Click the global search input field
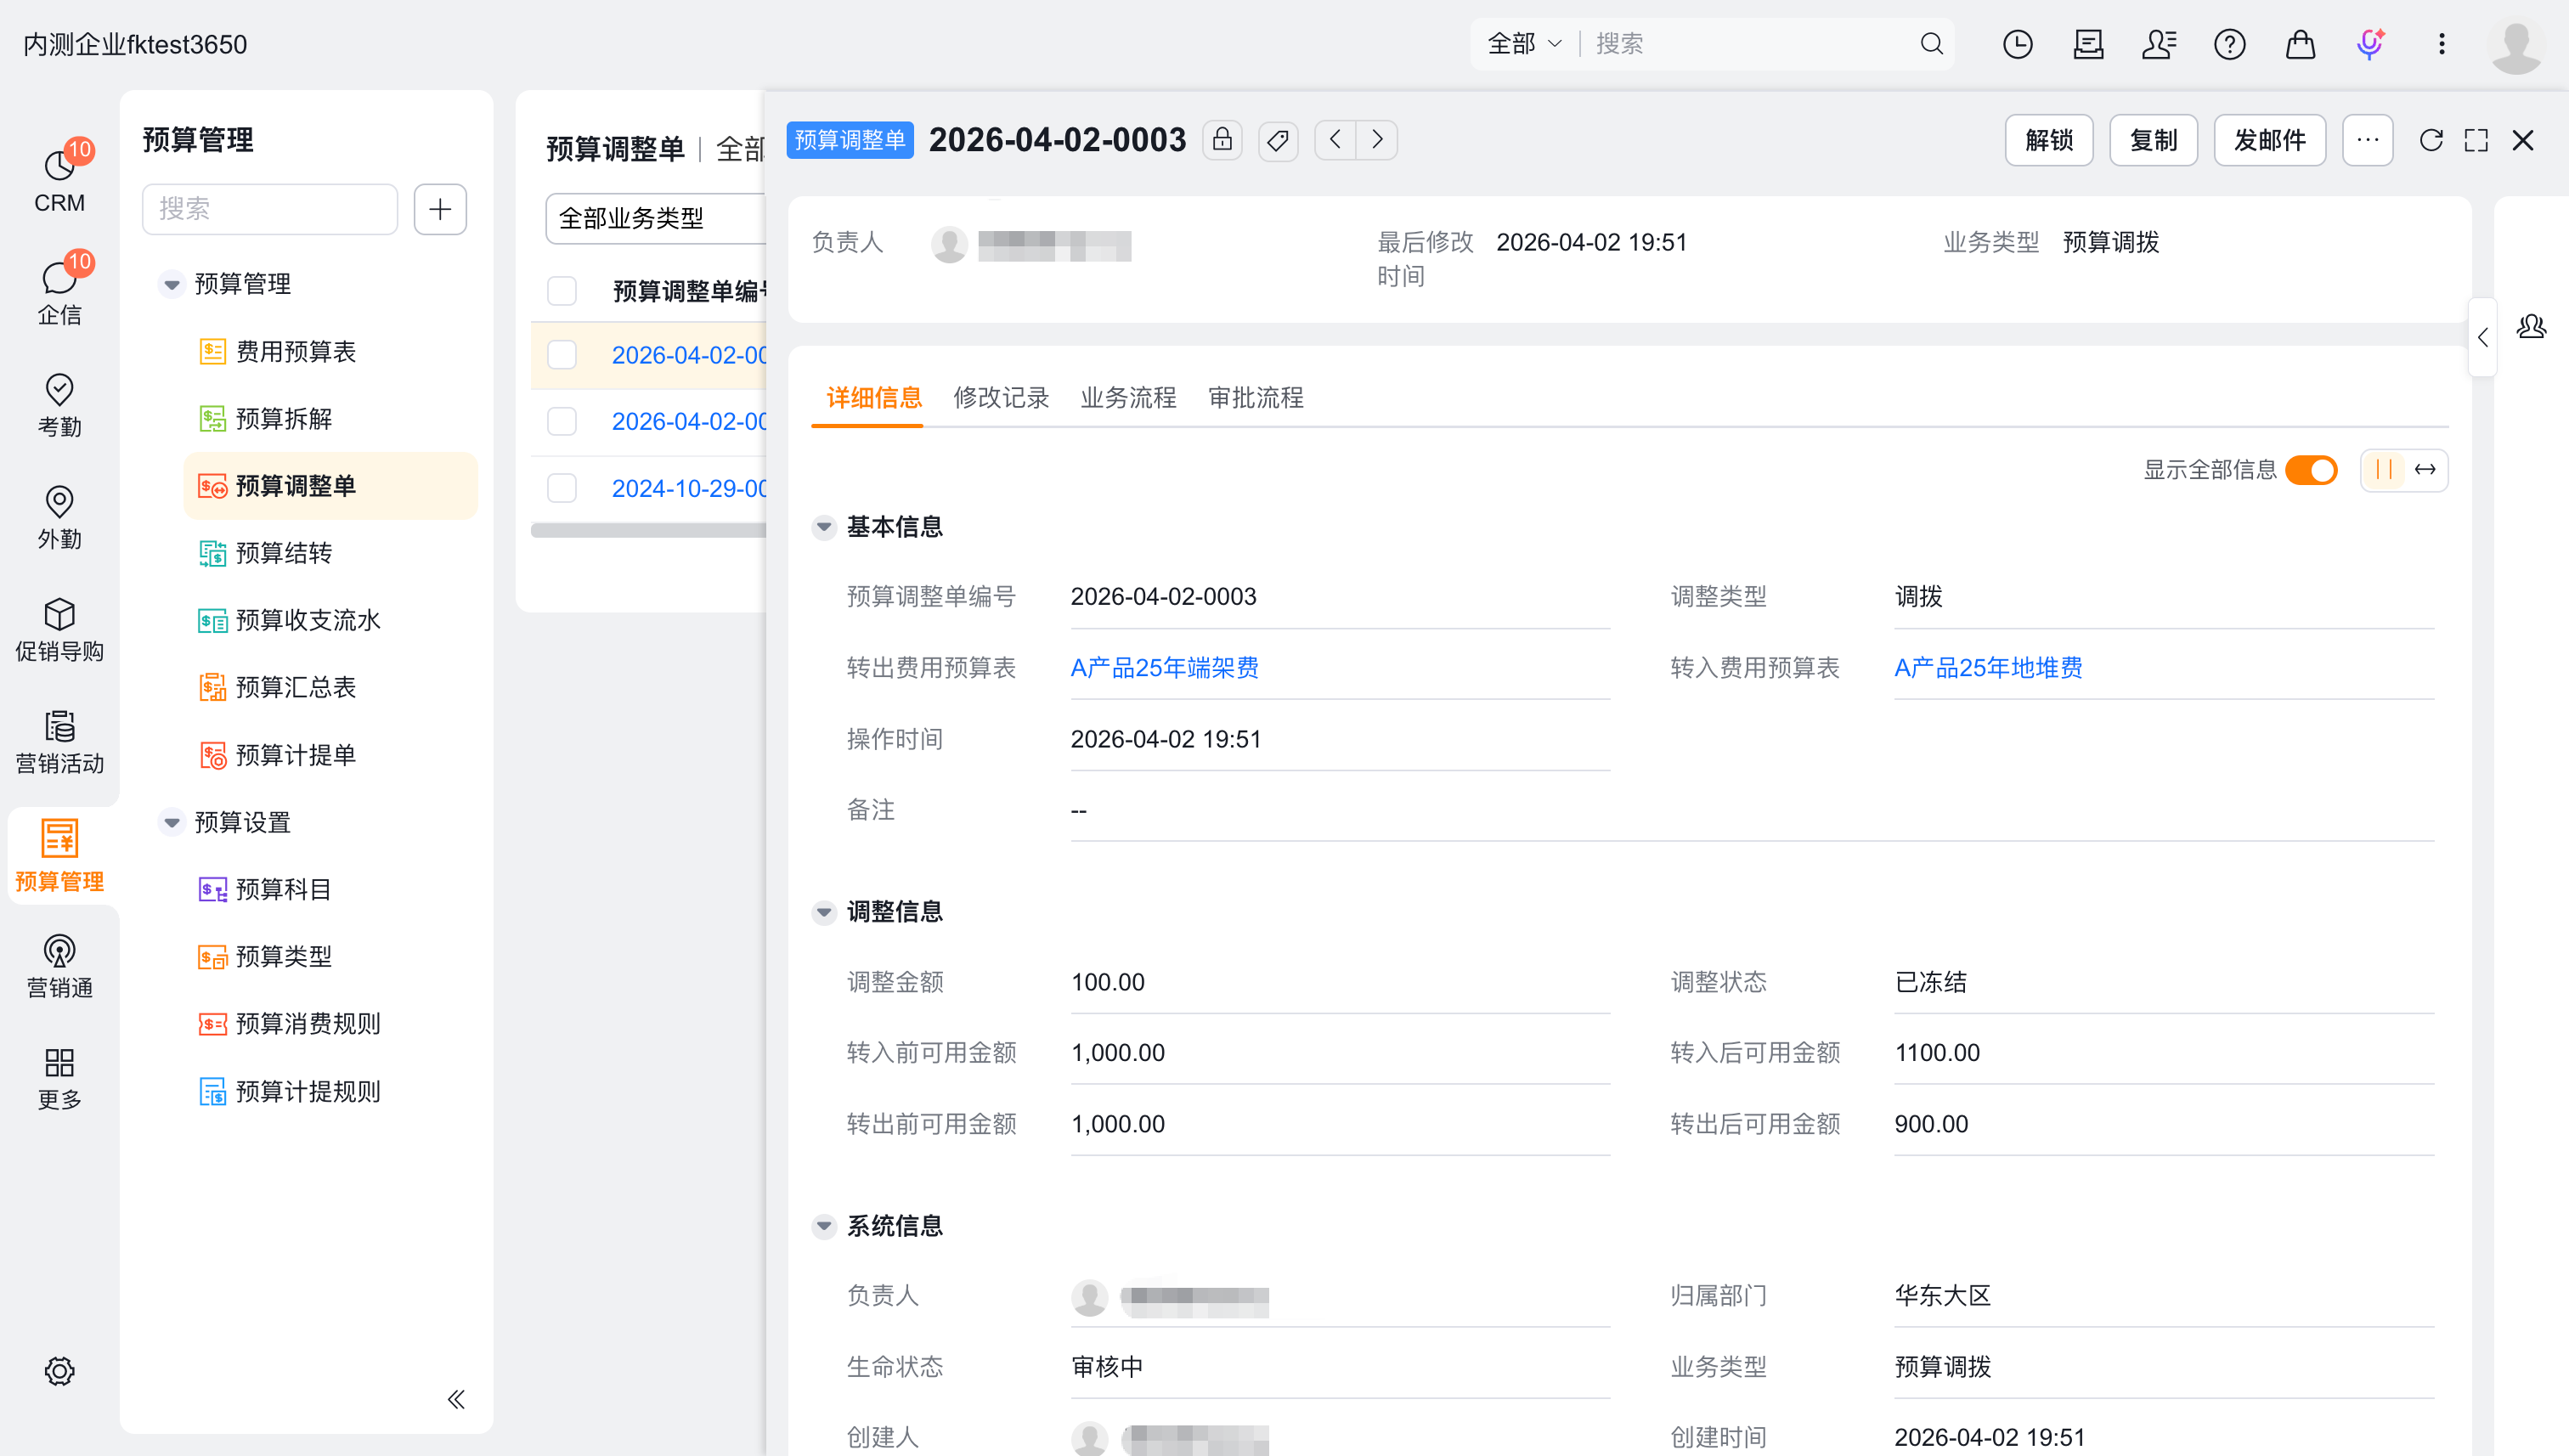2569x1456 pixels. 1750,44
